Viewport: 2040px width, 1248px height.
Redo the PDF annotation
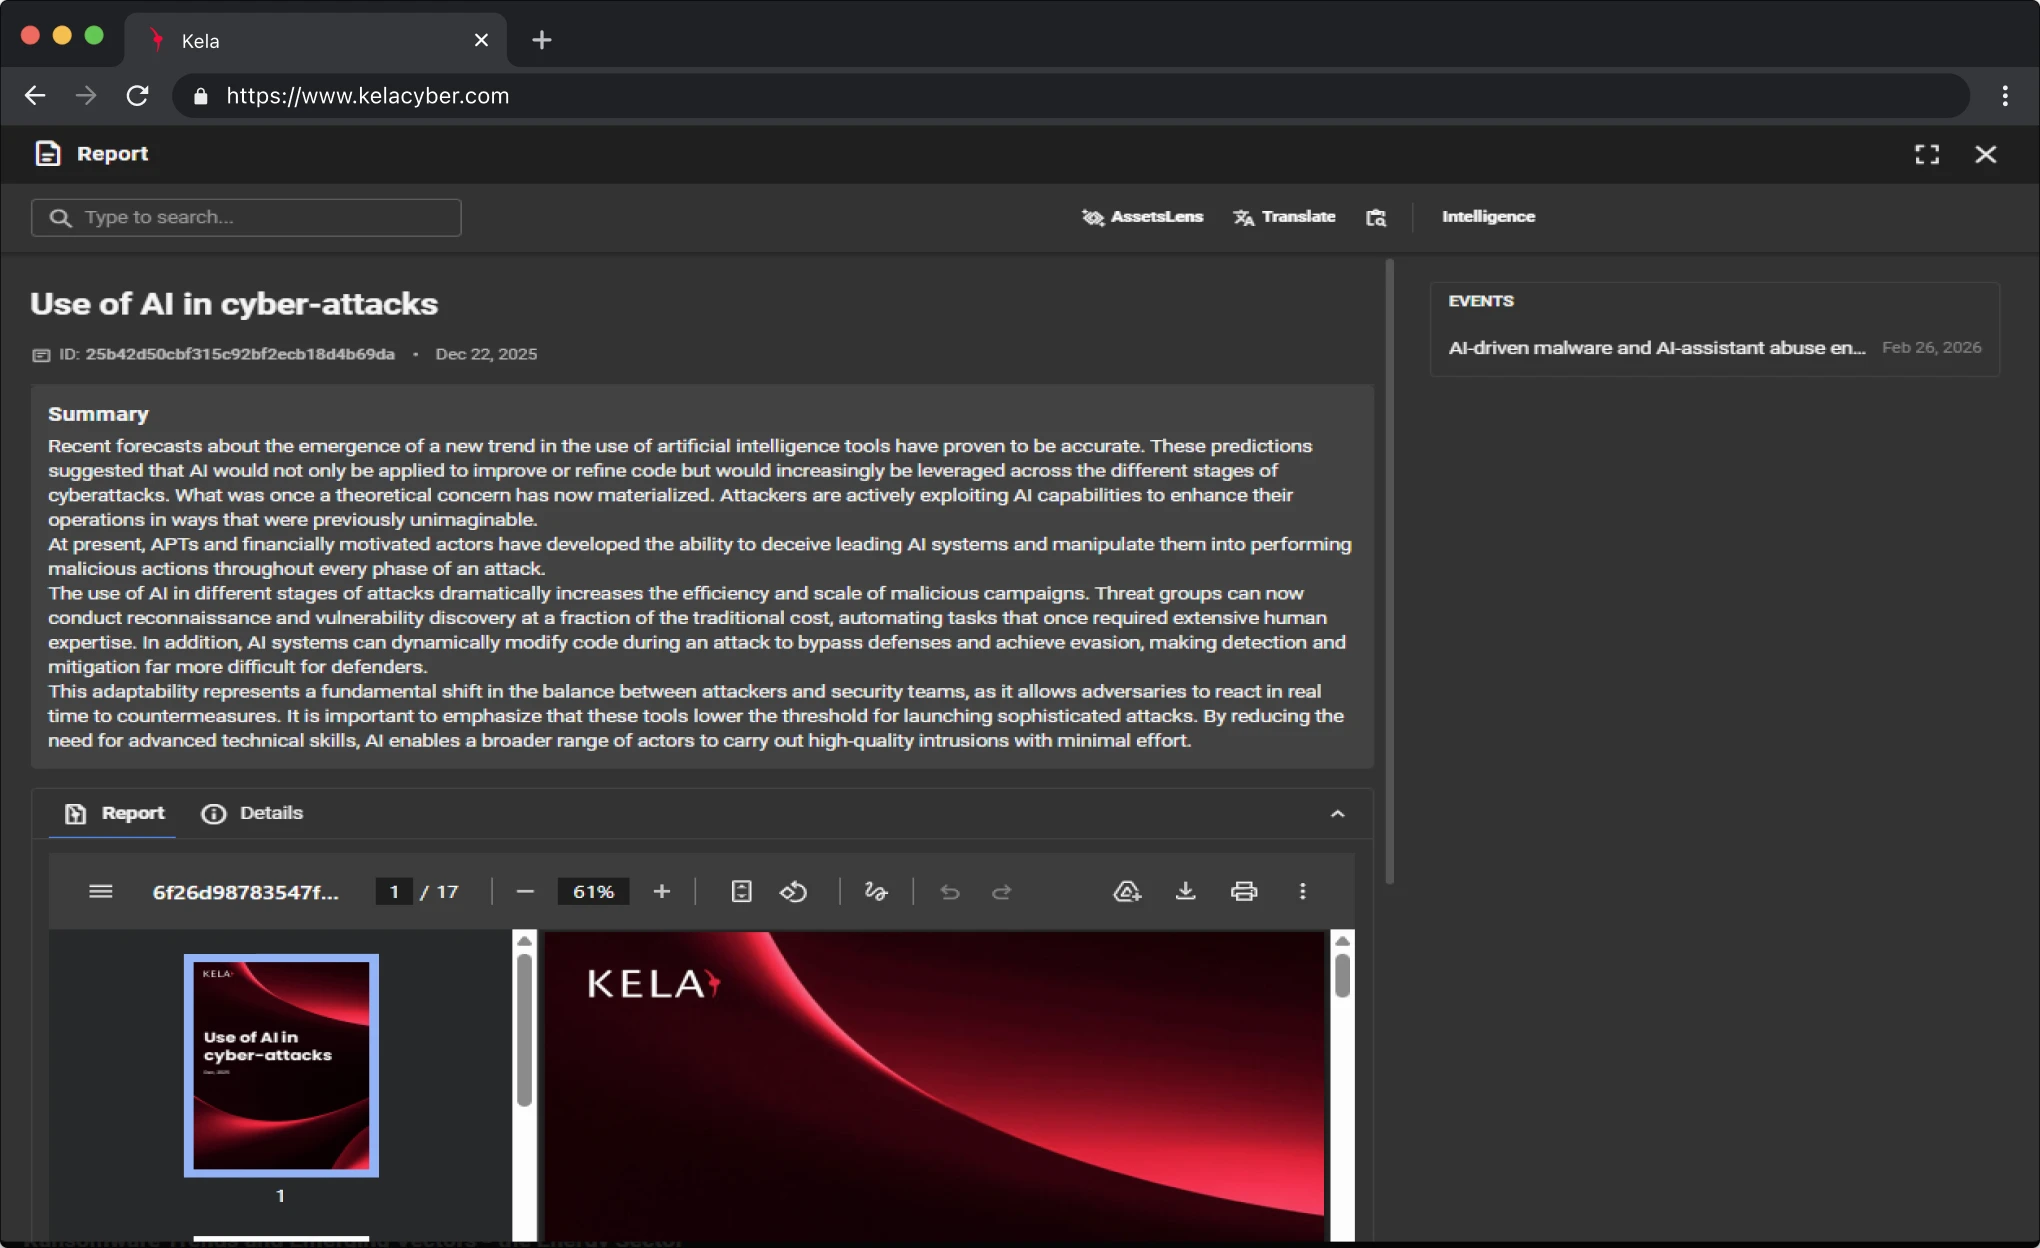[x=1001, y=891]
